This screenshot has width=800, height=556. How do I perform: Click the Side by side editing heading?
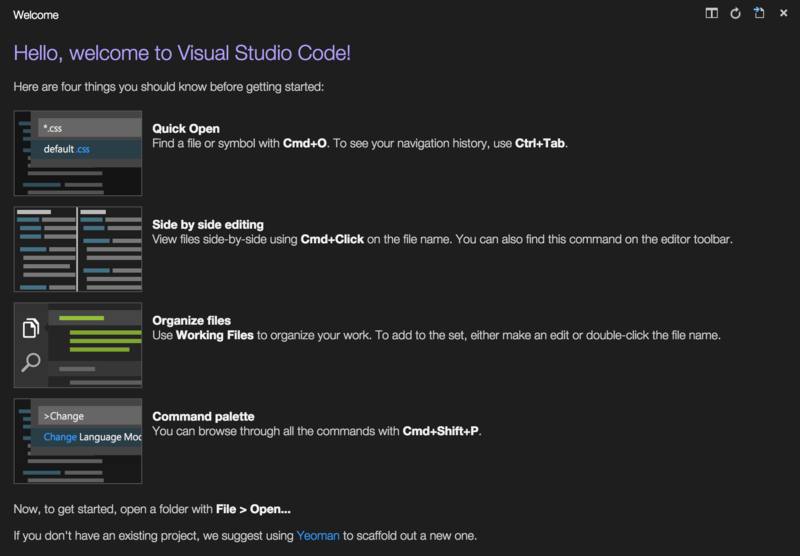pyautogui.click(x=208, y=224)
